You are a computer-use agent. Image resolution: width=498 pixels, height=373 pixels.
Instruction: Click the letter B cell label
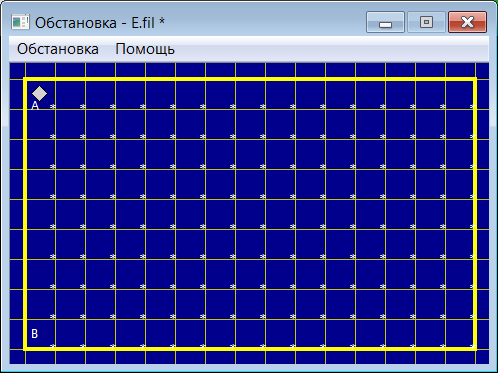(x=35, y=333)
